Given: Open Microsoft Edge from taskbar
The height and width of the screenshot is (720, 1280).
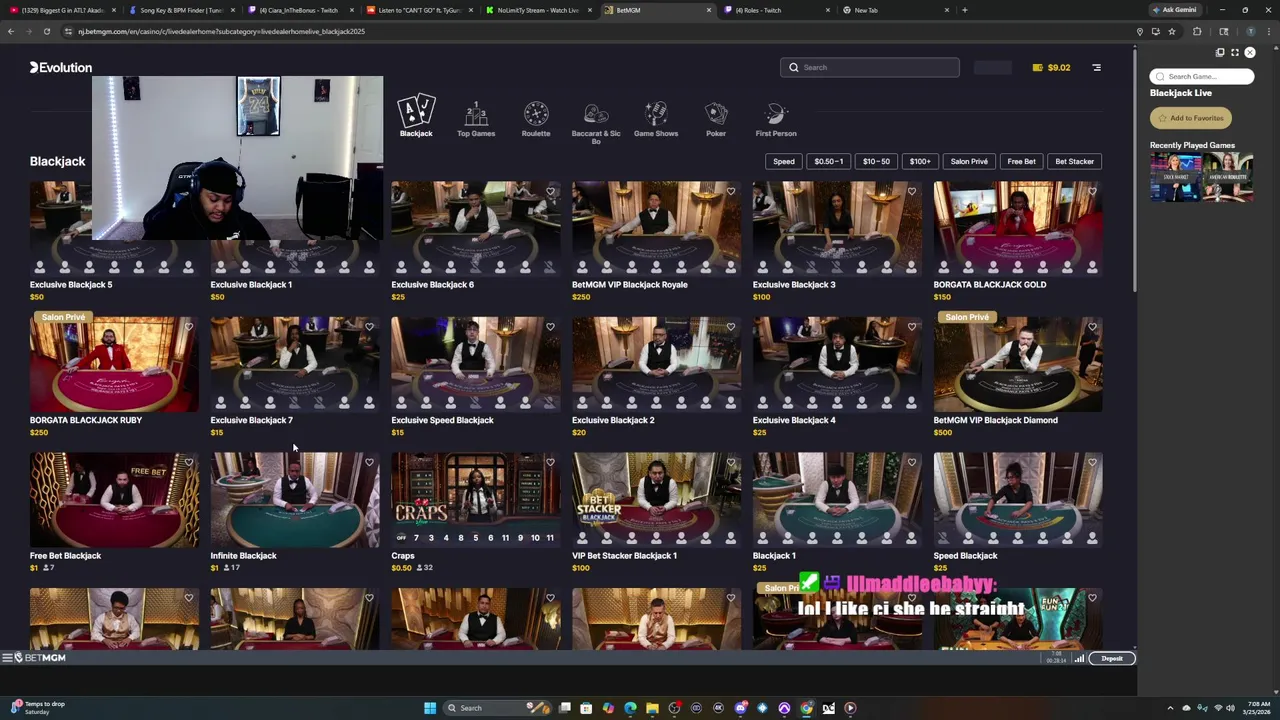Looking at the screenshot, I should pos(630,708).
